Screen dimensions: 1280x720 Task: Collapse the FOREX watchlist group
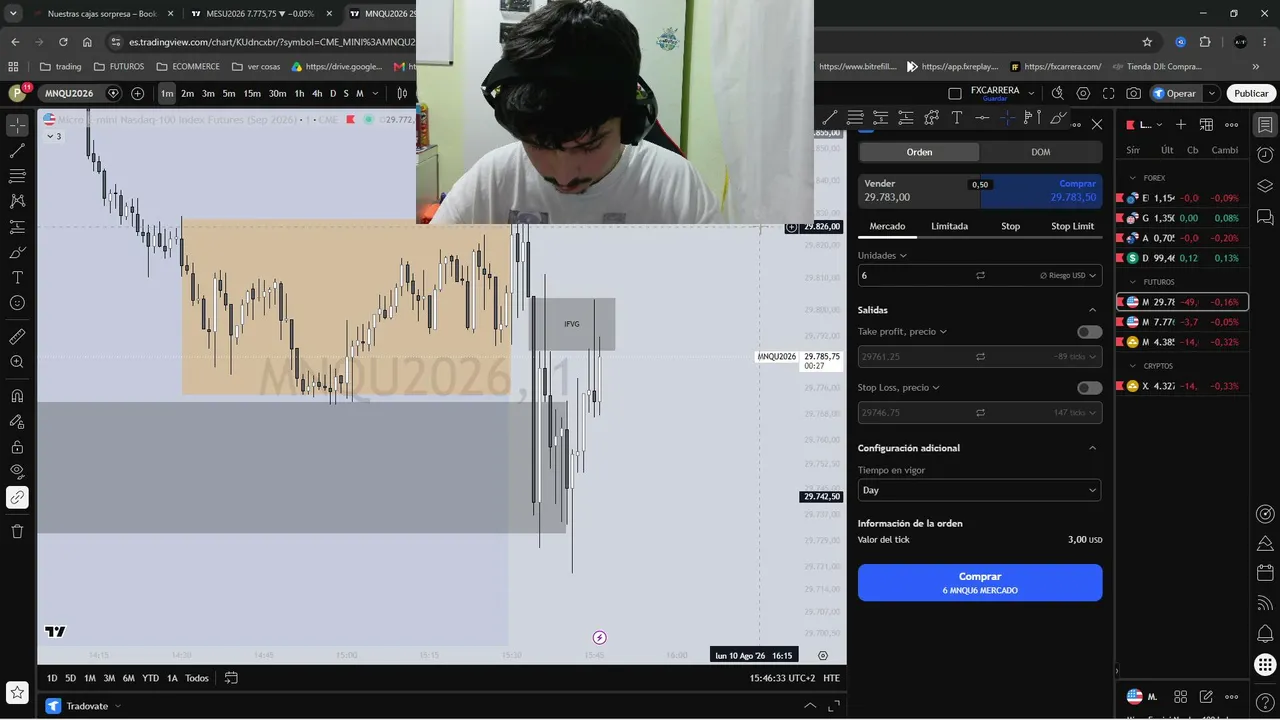(1132, 178)
